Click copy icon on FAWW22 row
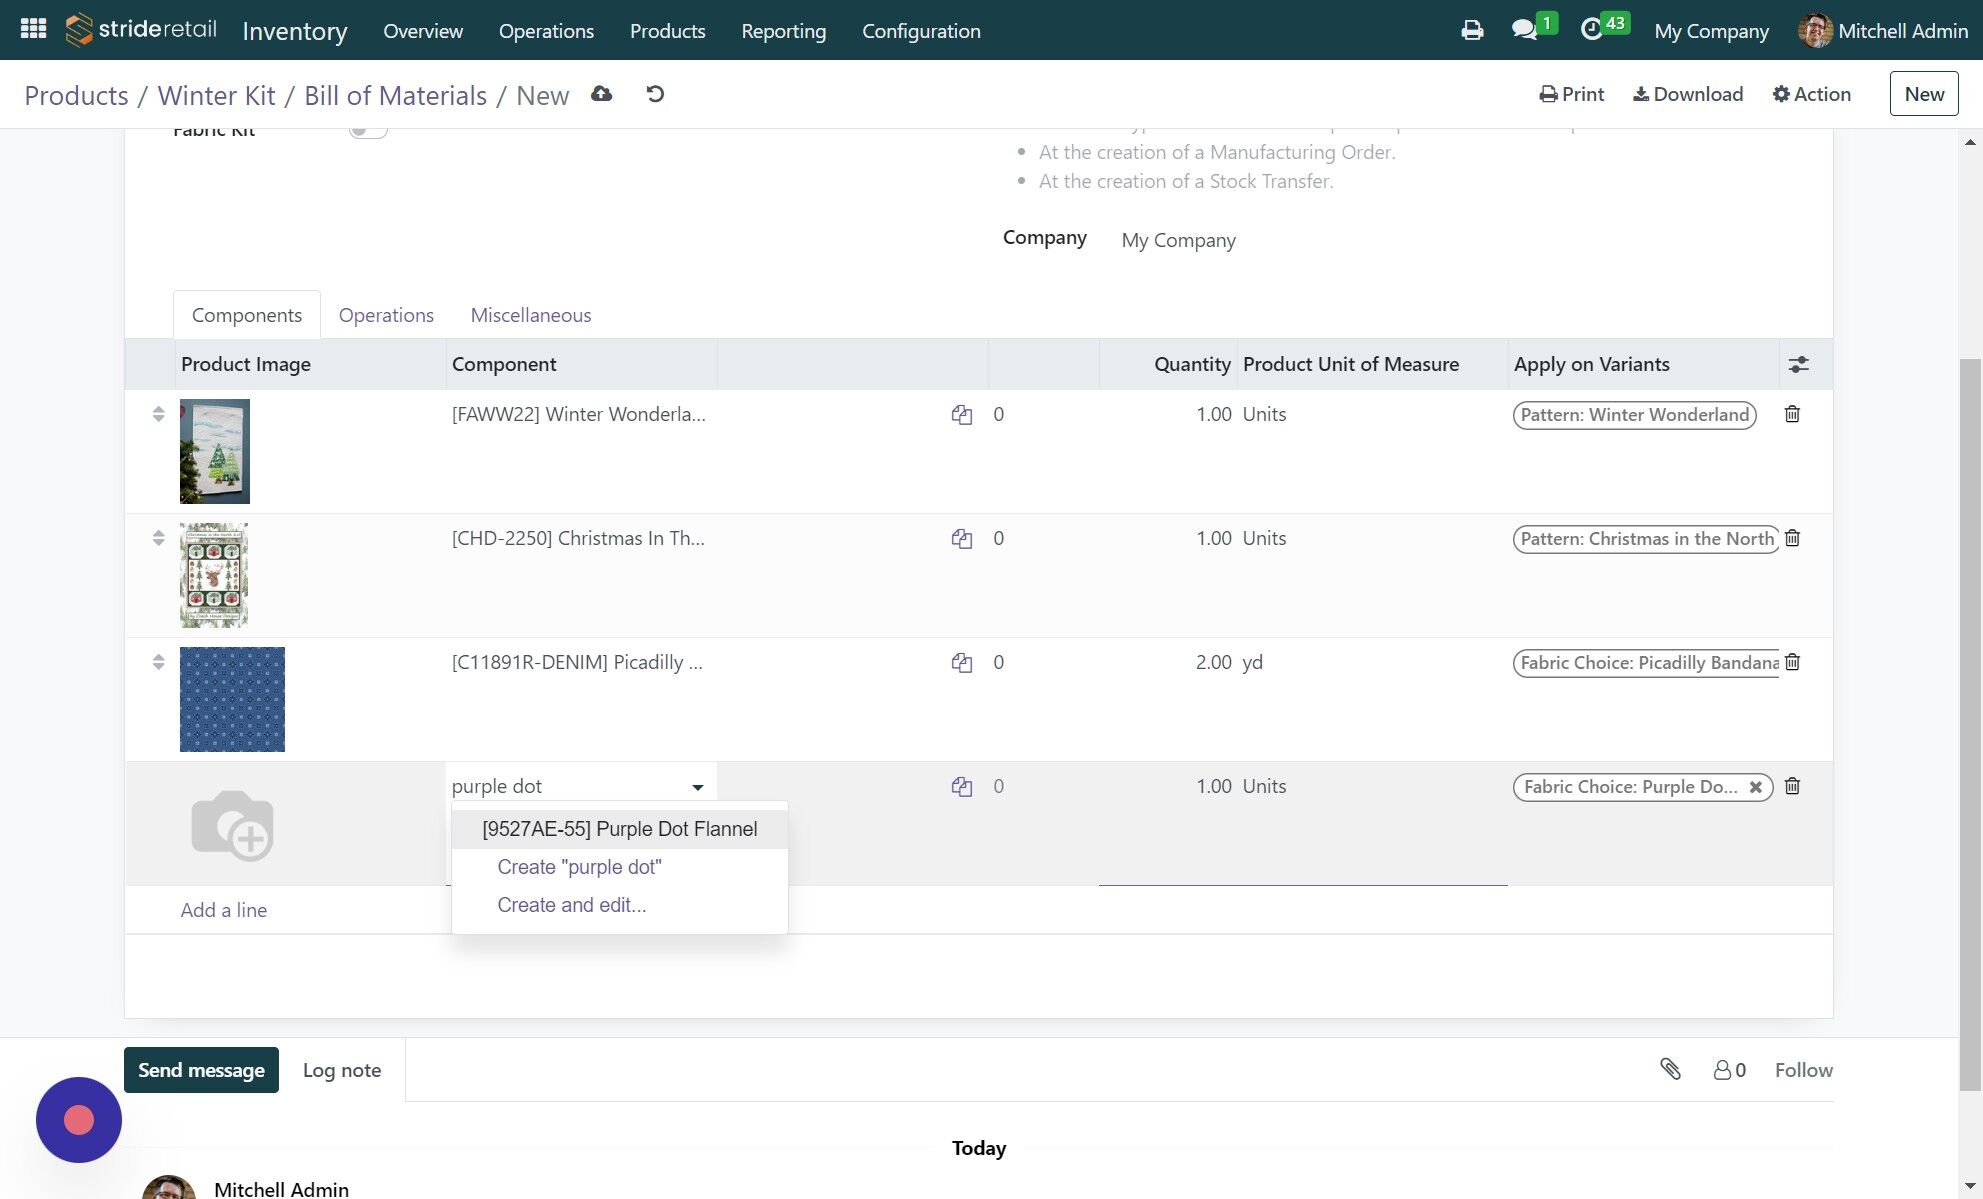 962,415
